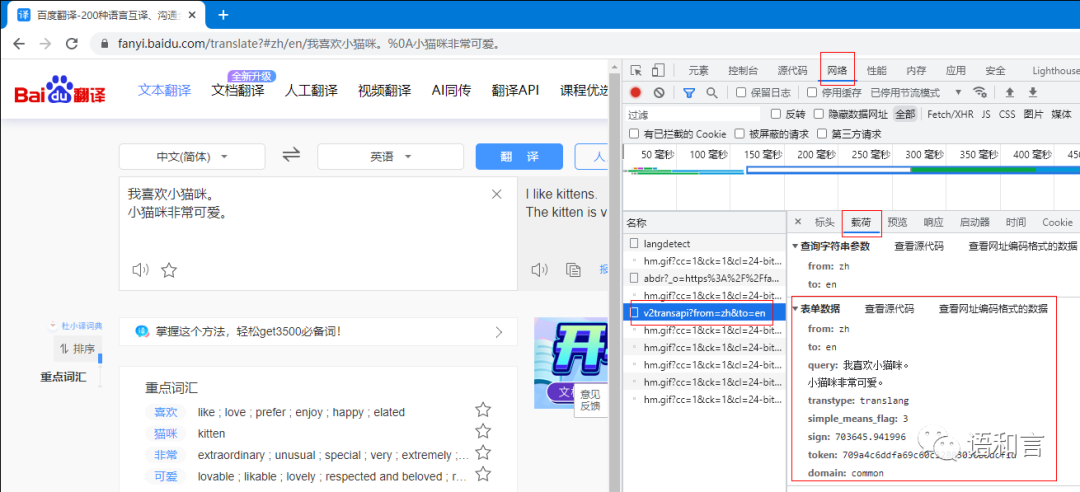Export HAR file with download arrow
The image size is (1080, 492).
(x=1032, y=92)
